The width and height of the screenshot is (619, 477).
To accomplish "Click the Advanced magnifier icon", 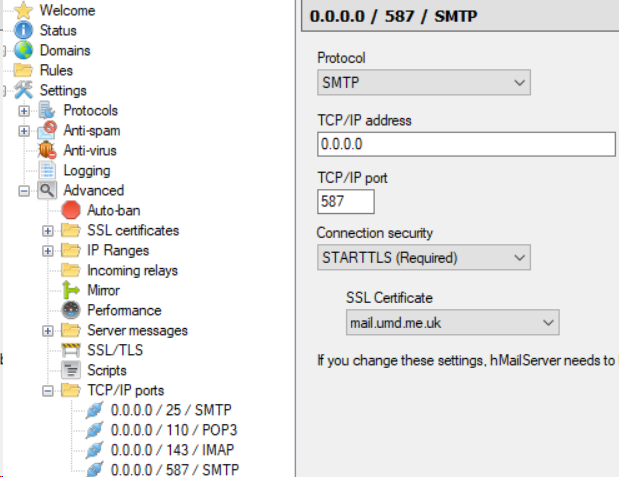I will pyautogui.click(x=47, y=190).
